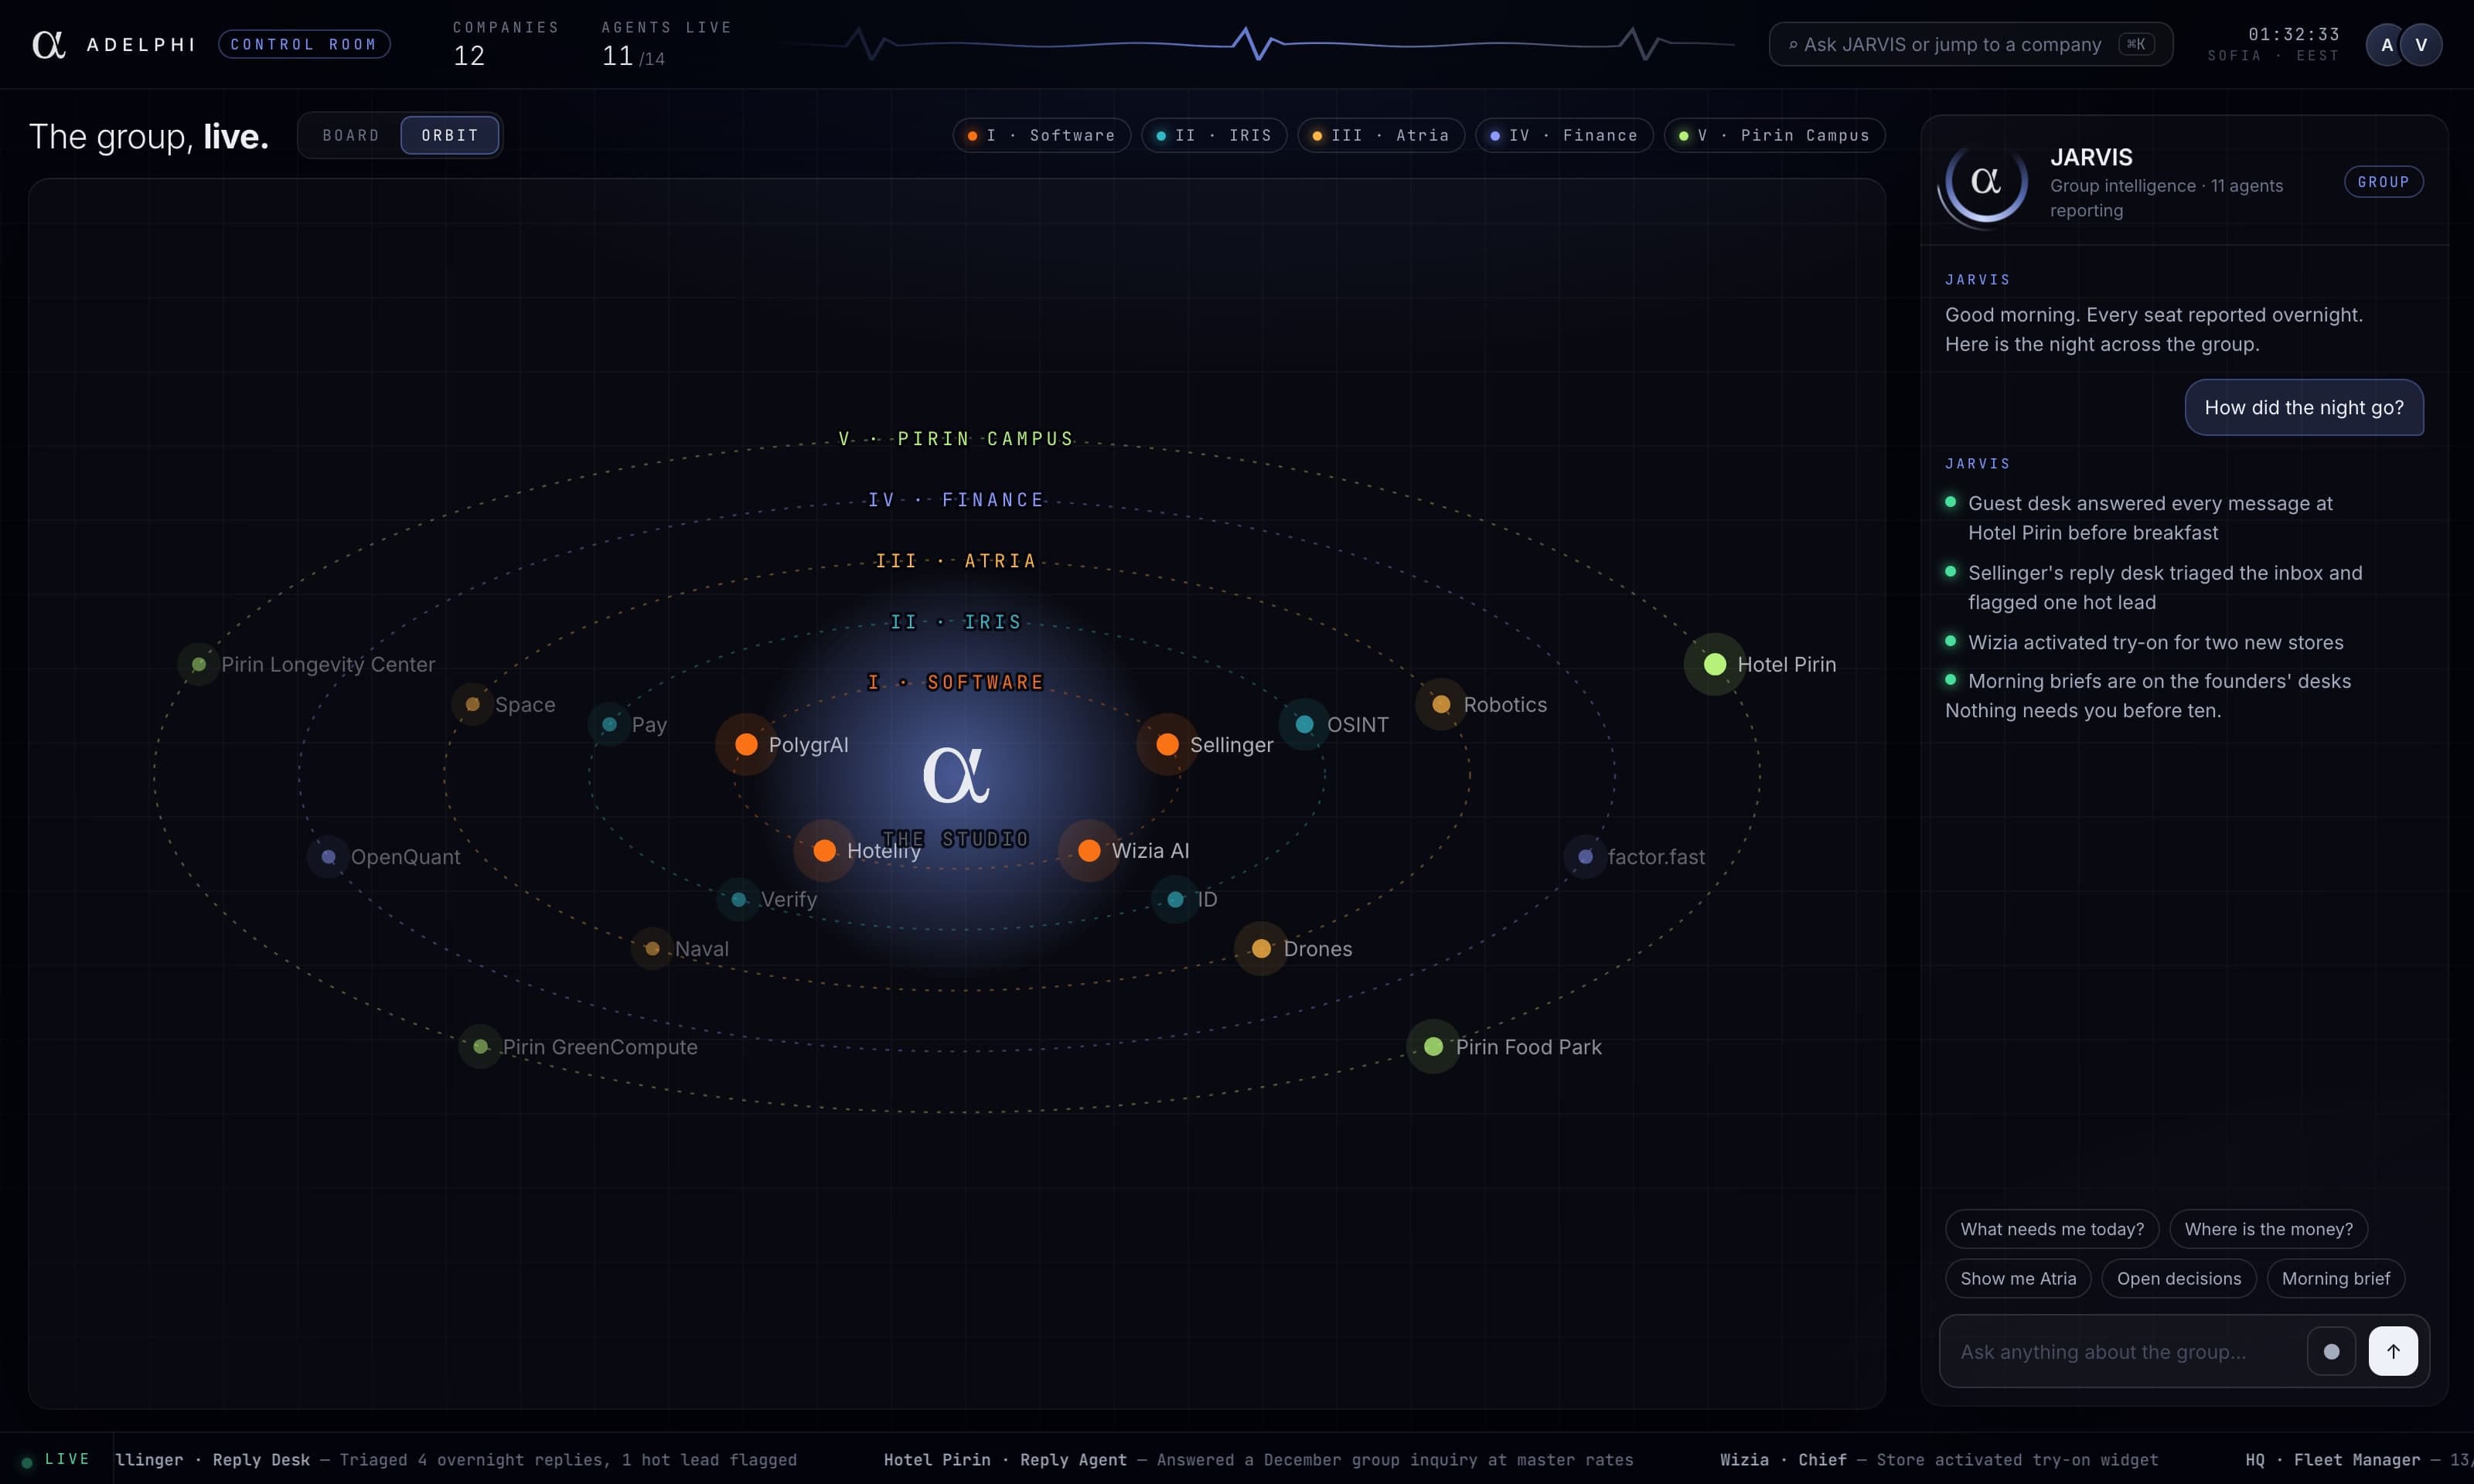This screenshot has width=2474, height=1484.
Task: Toggle the II · IRIS filter chip
Action: click(x=1214, y=135)
